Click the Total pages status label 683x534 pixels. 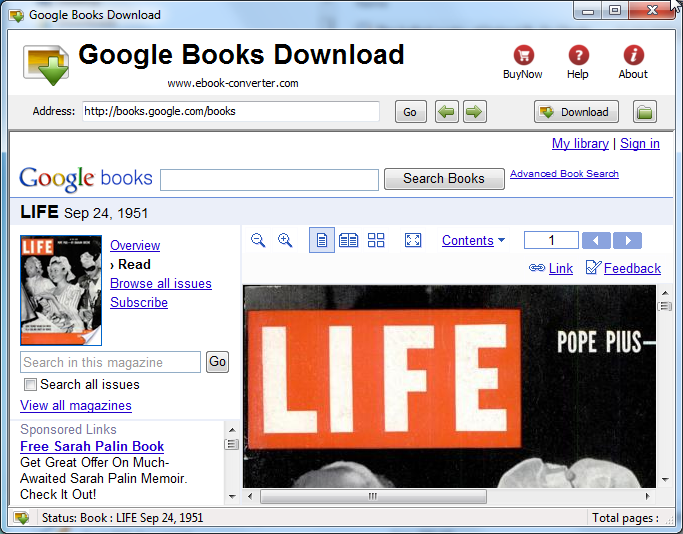coord(625,518)
